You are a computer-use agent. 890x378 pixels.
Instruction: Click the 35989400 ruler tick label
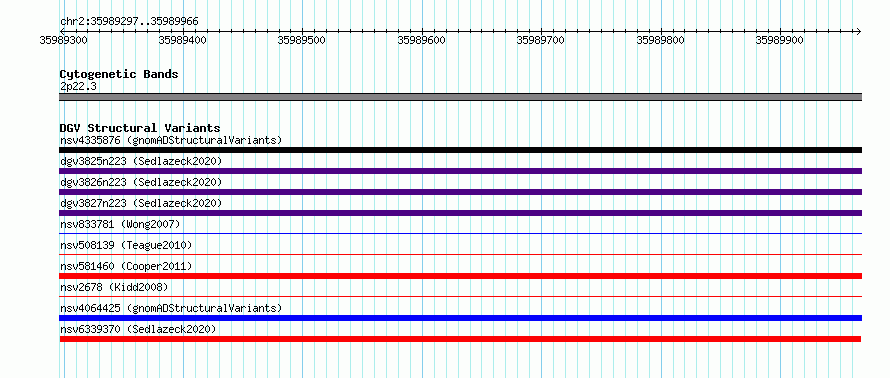click(183, 40)
